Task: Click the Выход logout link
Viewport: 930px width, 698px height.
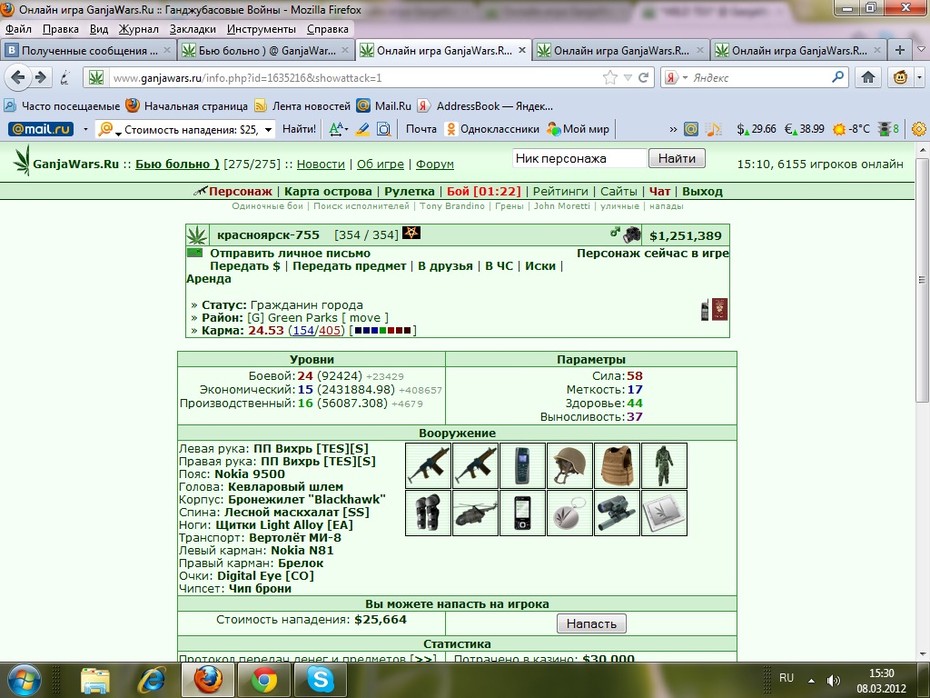Action: tap(702, 192)
